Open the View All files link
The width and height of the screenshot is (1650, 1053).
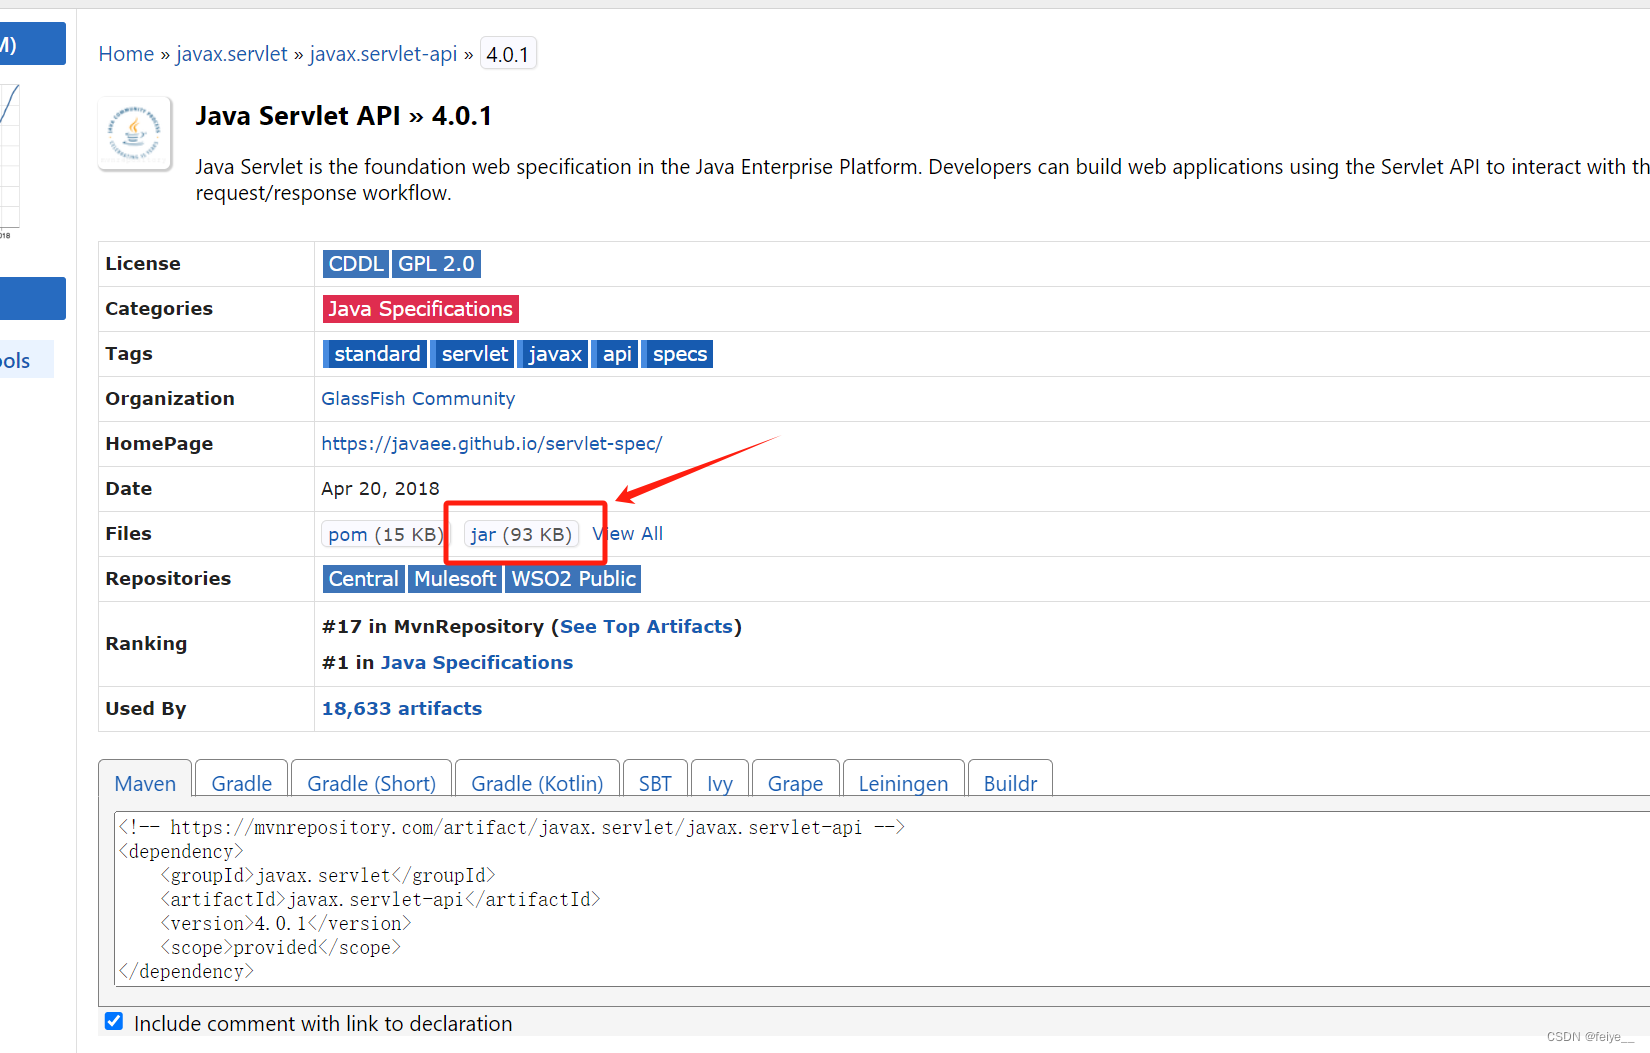point(628,534)
